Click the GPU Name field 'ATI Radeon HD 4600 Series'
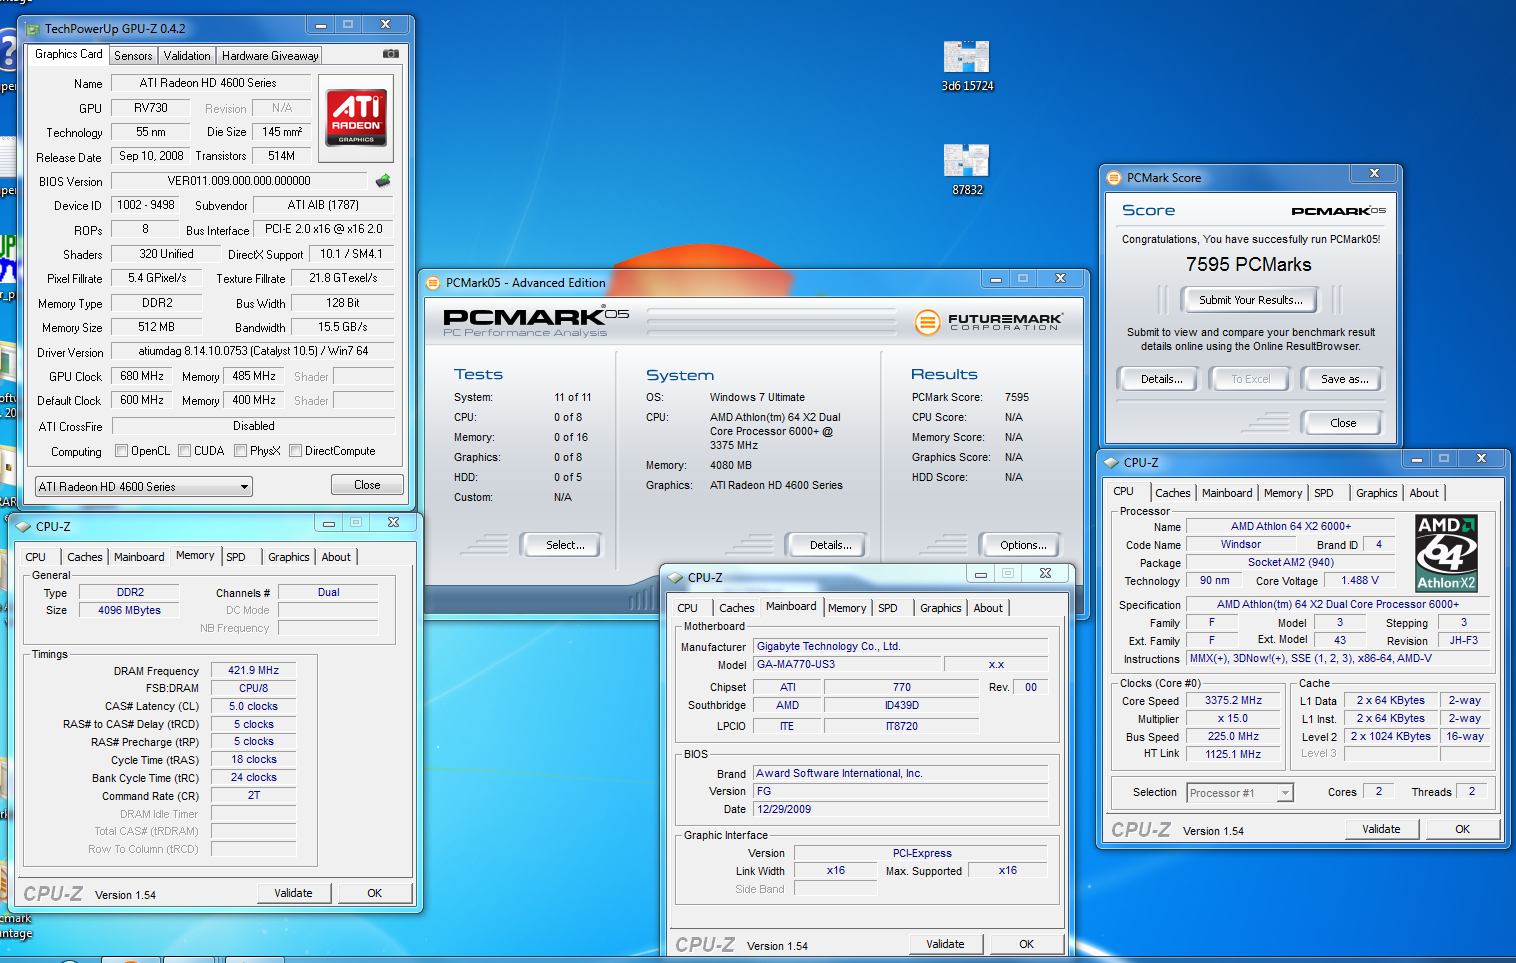The image size is (1516, 963). pos(209,83)
